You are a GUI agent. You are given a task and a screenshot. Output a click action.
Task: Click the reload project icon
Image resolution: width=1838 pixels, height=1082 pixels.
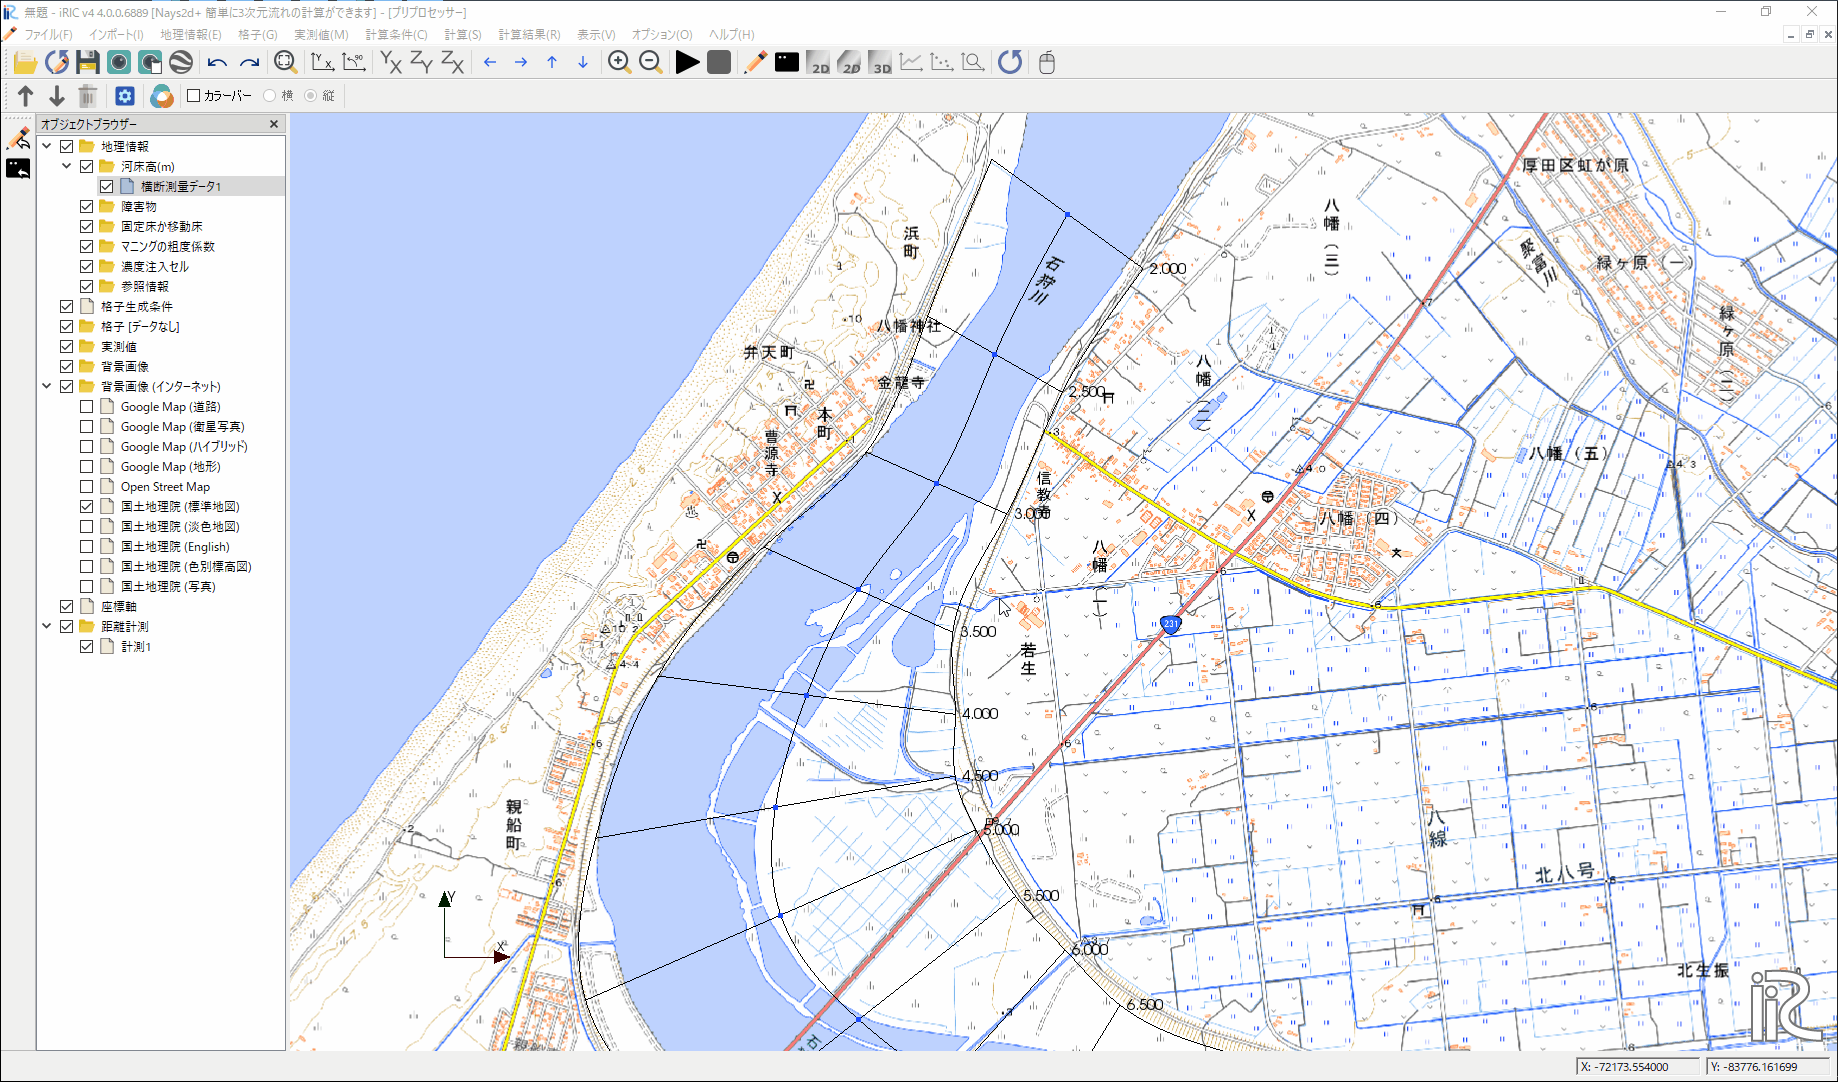(x=57, y=62)
